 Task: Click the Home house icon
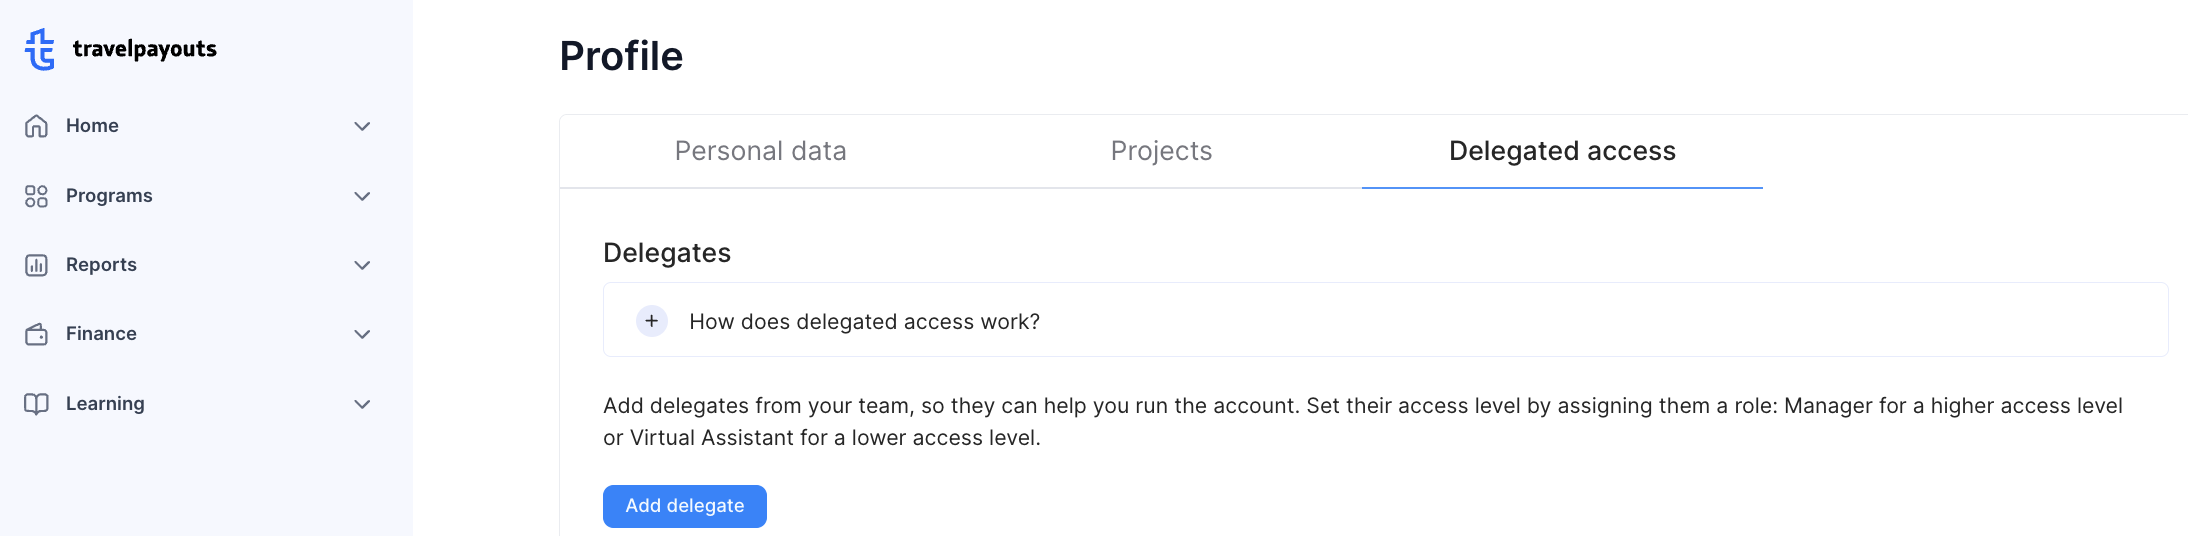pos(36,126)
